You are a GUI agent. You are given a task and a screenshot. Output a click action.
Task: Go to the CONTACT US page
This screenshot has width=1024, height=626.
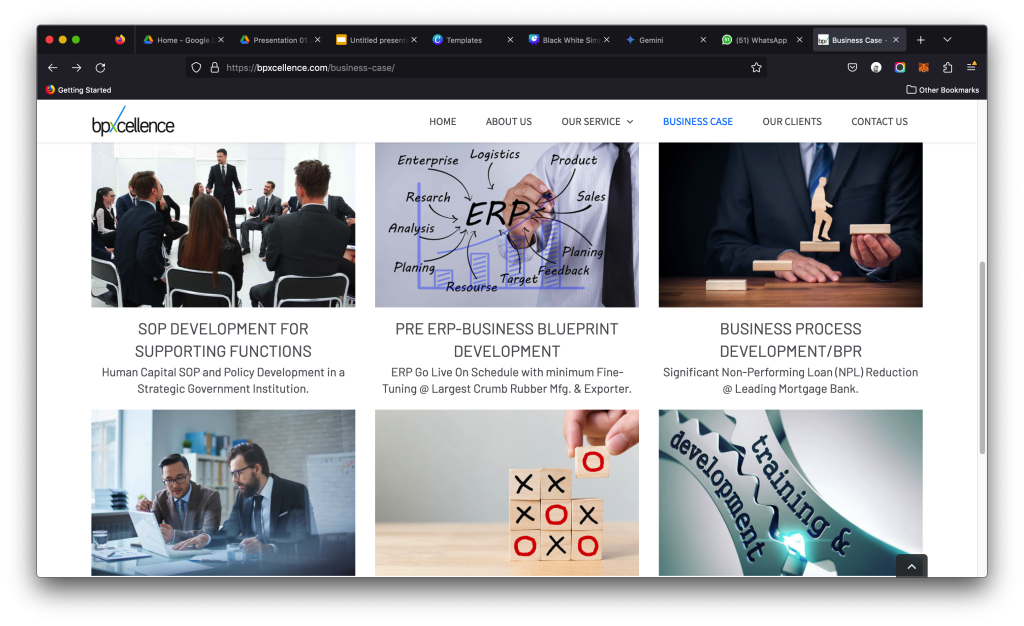(879, 121)
